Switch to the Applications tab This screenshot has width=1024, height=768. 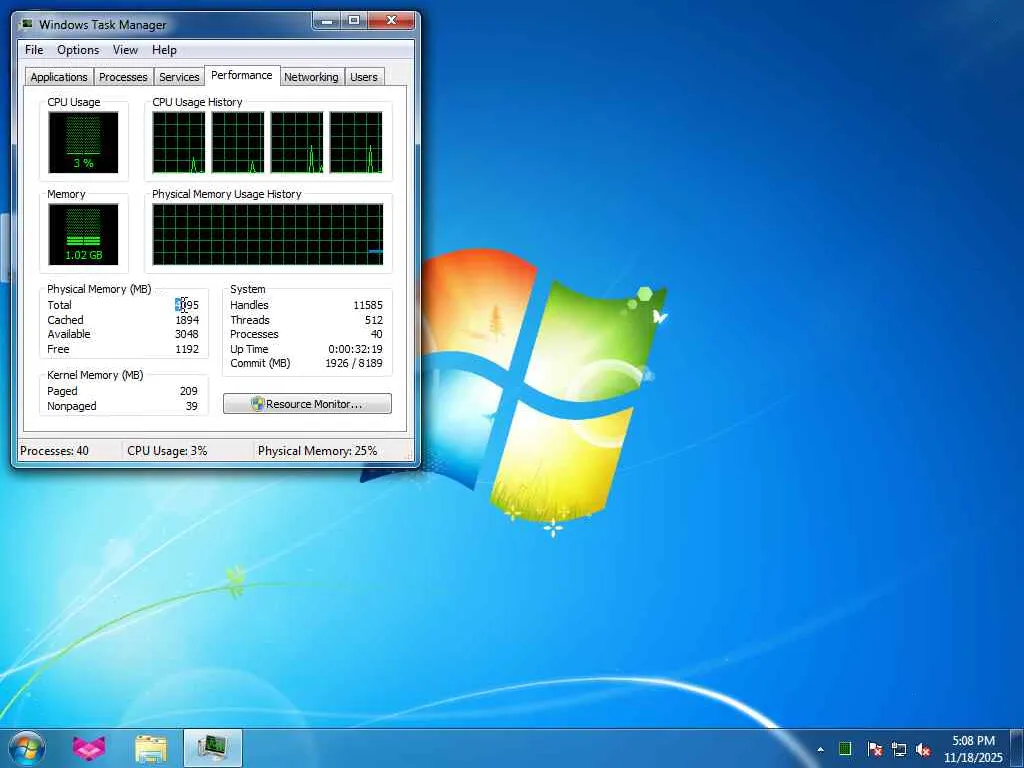point(59,76)
